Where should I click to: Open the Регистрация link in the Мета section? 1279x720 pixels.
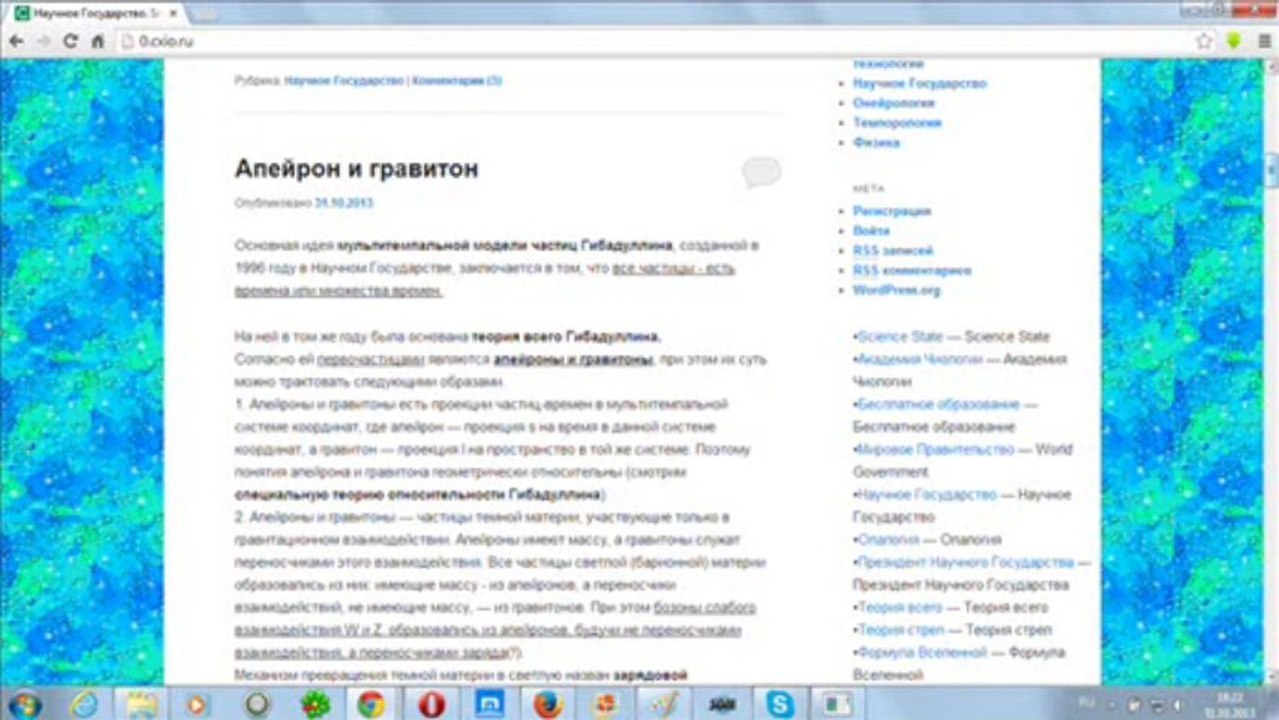[892, 211]
